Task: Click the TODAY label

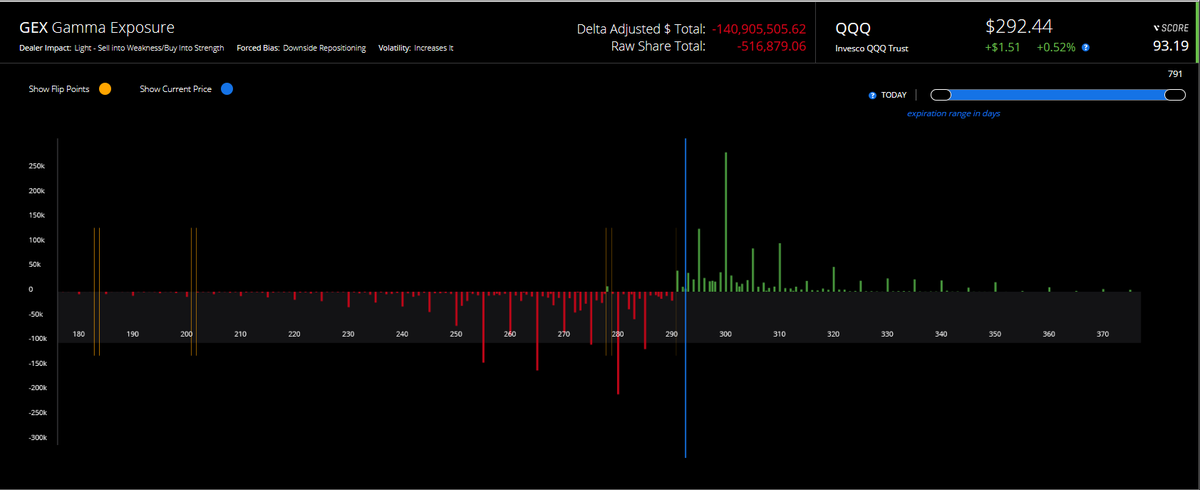Action: point(894,95)
